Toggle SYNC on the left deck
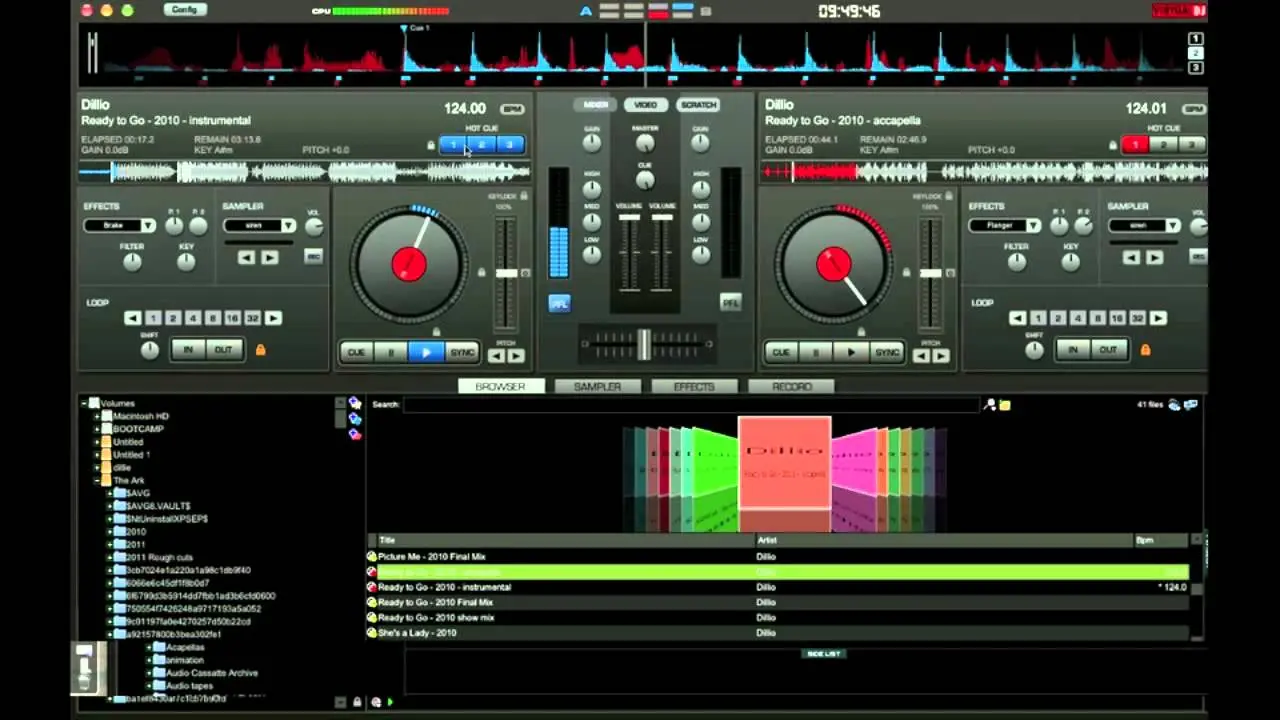 462,352
